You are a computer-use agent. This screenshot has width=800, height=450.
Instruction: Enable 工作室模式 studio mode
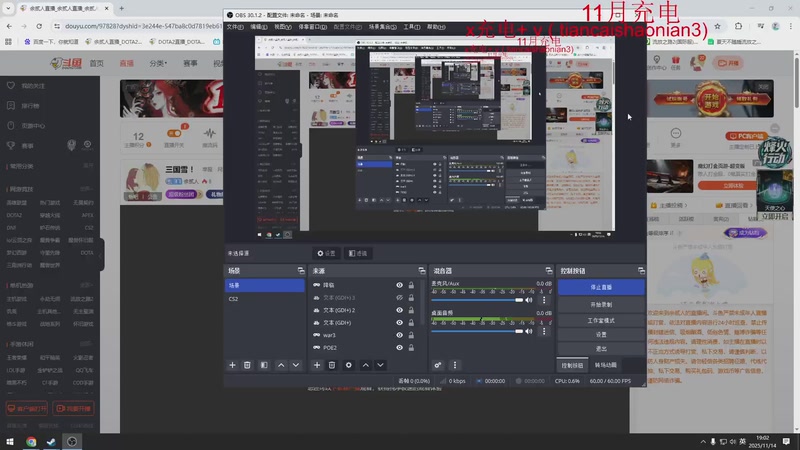[601, 320]
